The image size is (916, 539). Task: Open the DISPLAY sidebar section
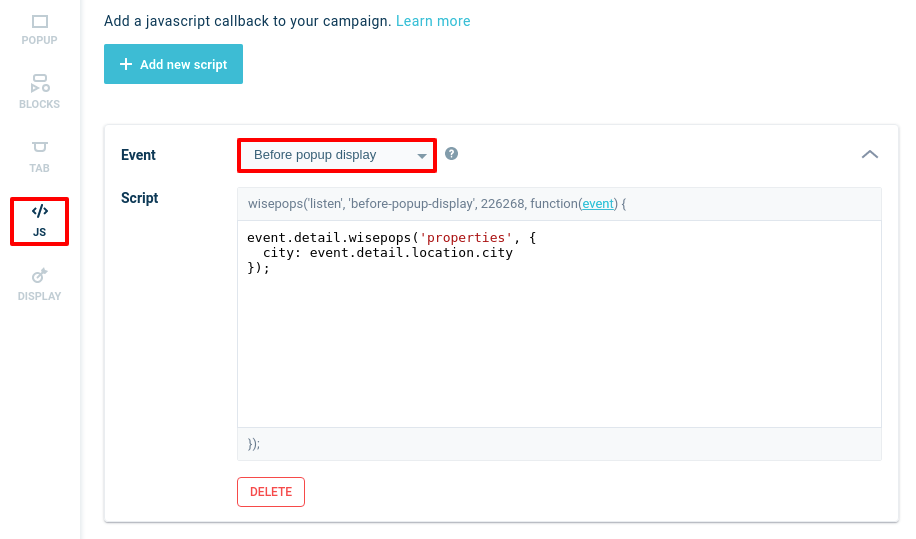point(39,285)
